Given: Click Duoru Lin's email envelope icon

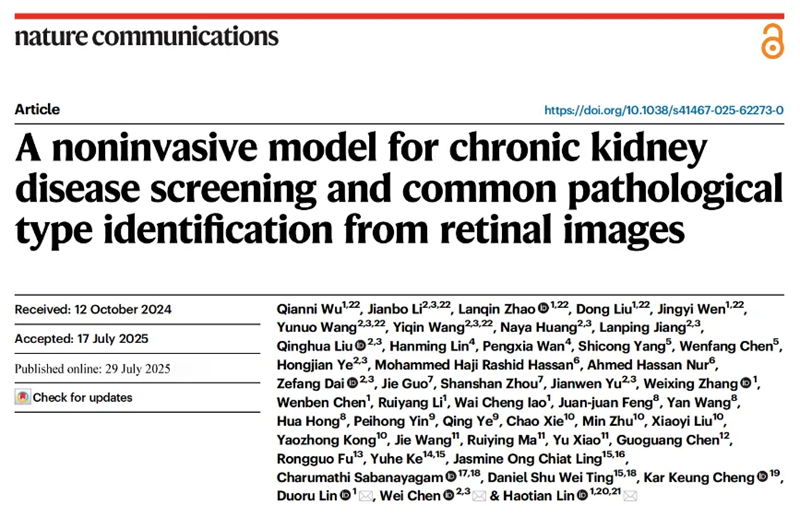Looking at the screenshot, I should (365, 496).
